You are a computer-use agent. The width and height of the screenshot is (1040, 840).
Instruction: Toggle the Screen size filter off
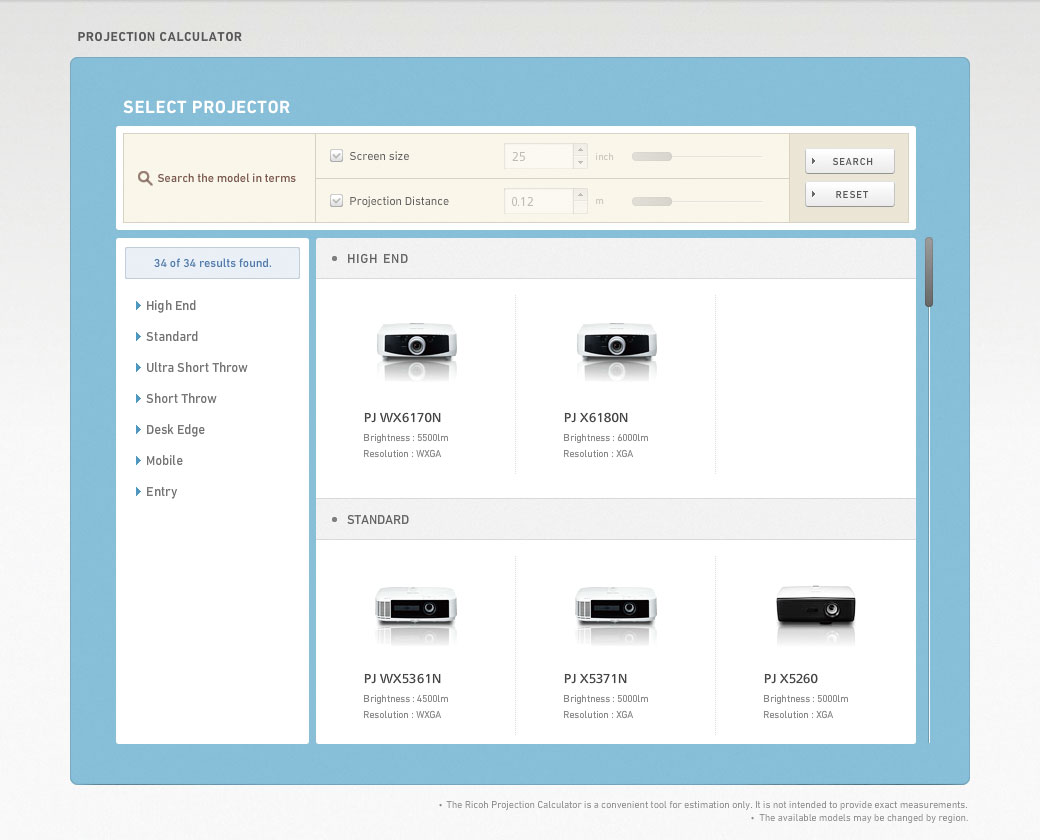[x=337, y=156]
